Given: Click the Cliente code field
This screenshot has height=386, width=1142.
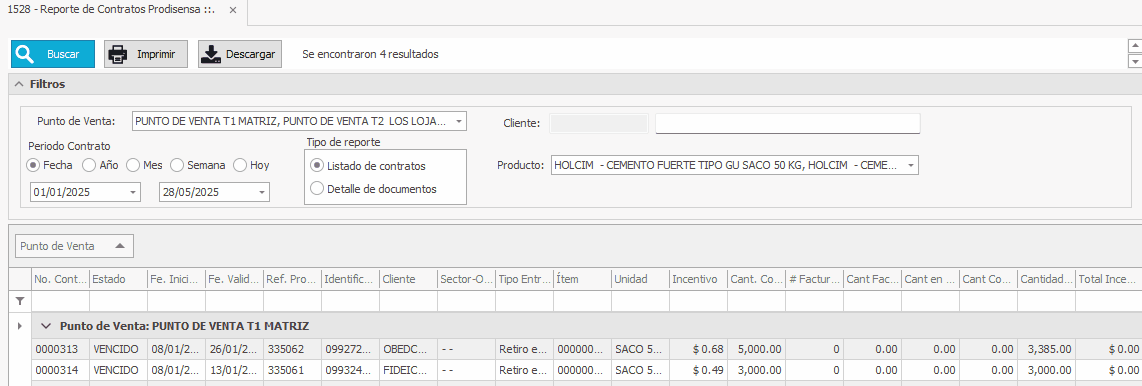Looking at the screenshot, I should point(598,124).
